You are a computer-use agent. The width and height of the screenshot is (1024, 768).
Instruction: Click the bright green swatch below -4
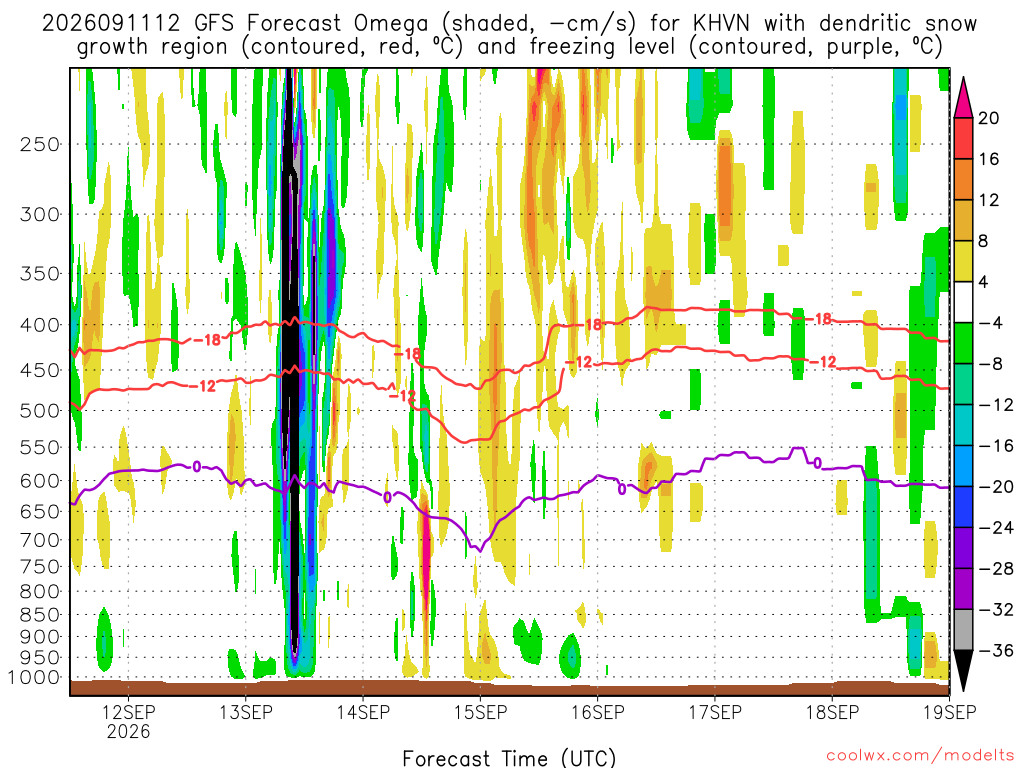point(963,343)
